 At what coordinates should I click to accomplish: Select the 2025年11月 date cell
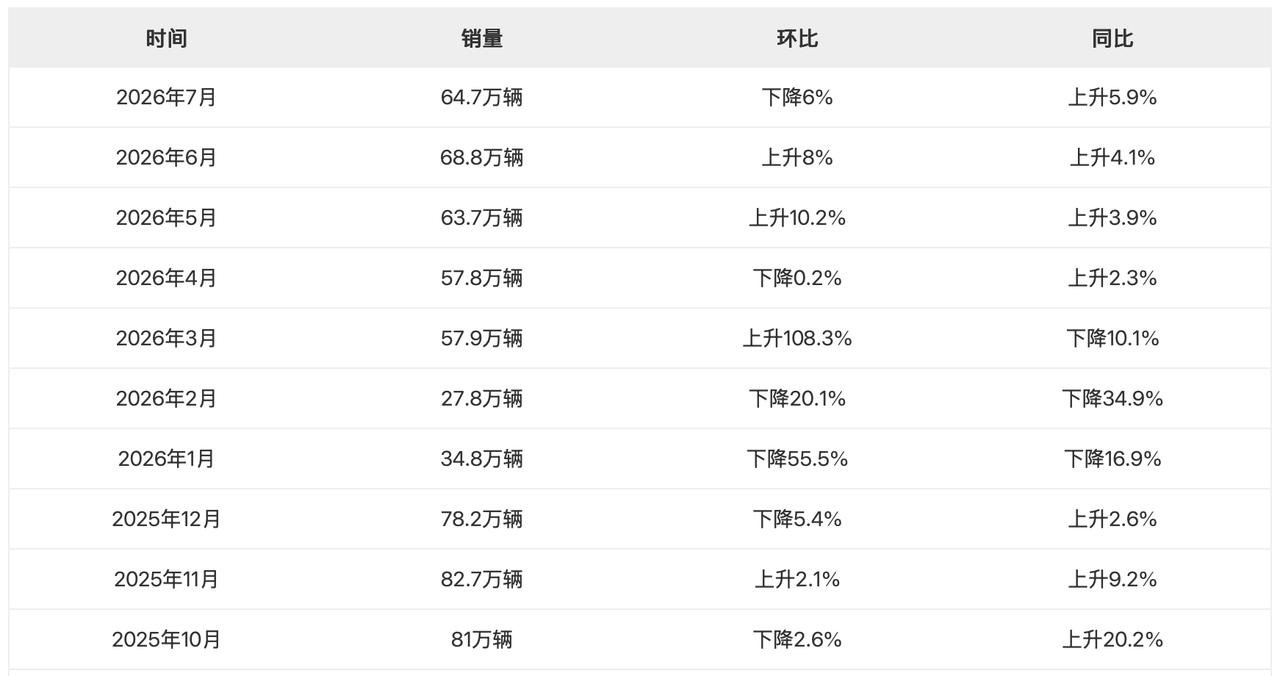[166, 579]
